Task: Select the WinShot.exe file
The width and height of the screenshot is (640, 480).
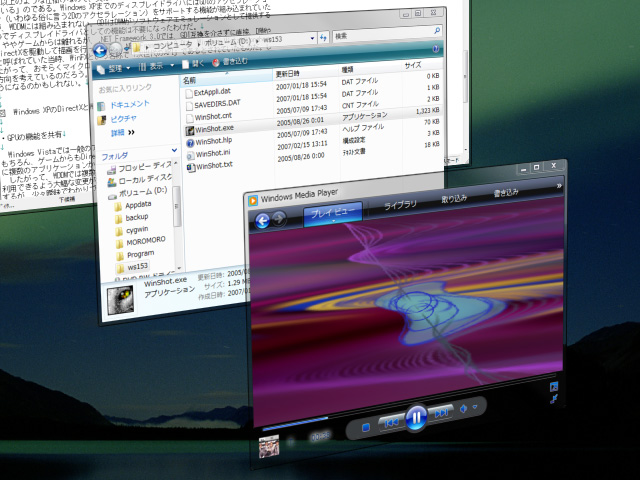Action: coord(212,129)
